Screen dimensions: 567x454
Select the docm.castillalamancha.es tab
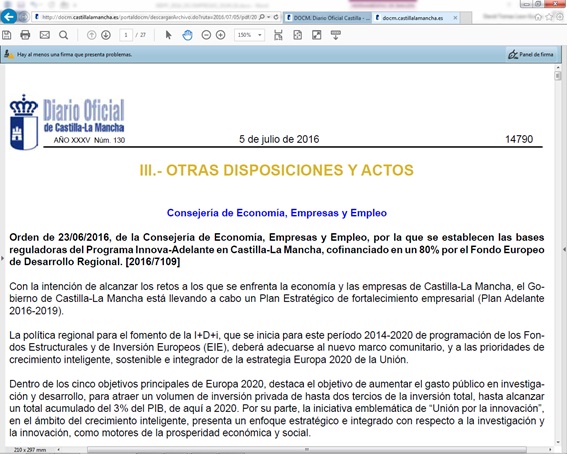point(412,17)
